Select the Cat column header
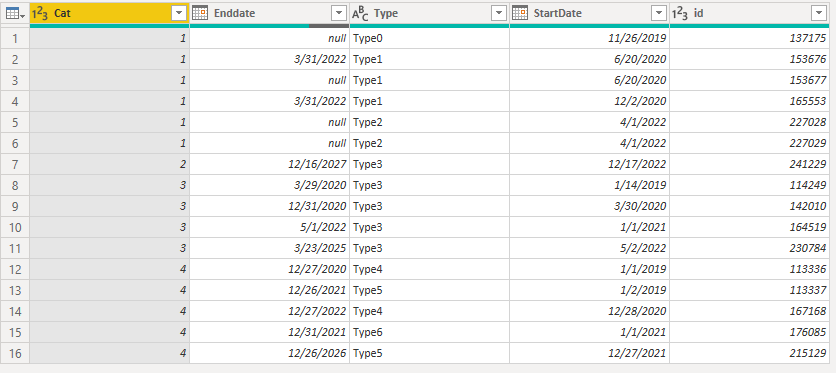This screenshot has height=373, width=836. [x=109, y=14]
